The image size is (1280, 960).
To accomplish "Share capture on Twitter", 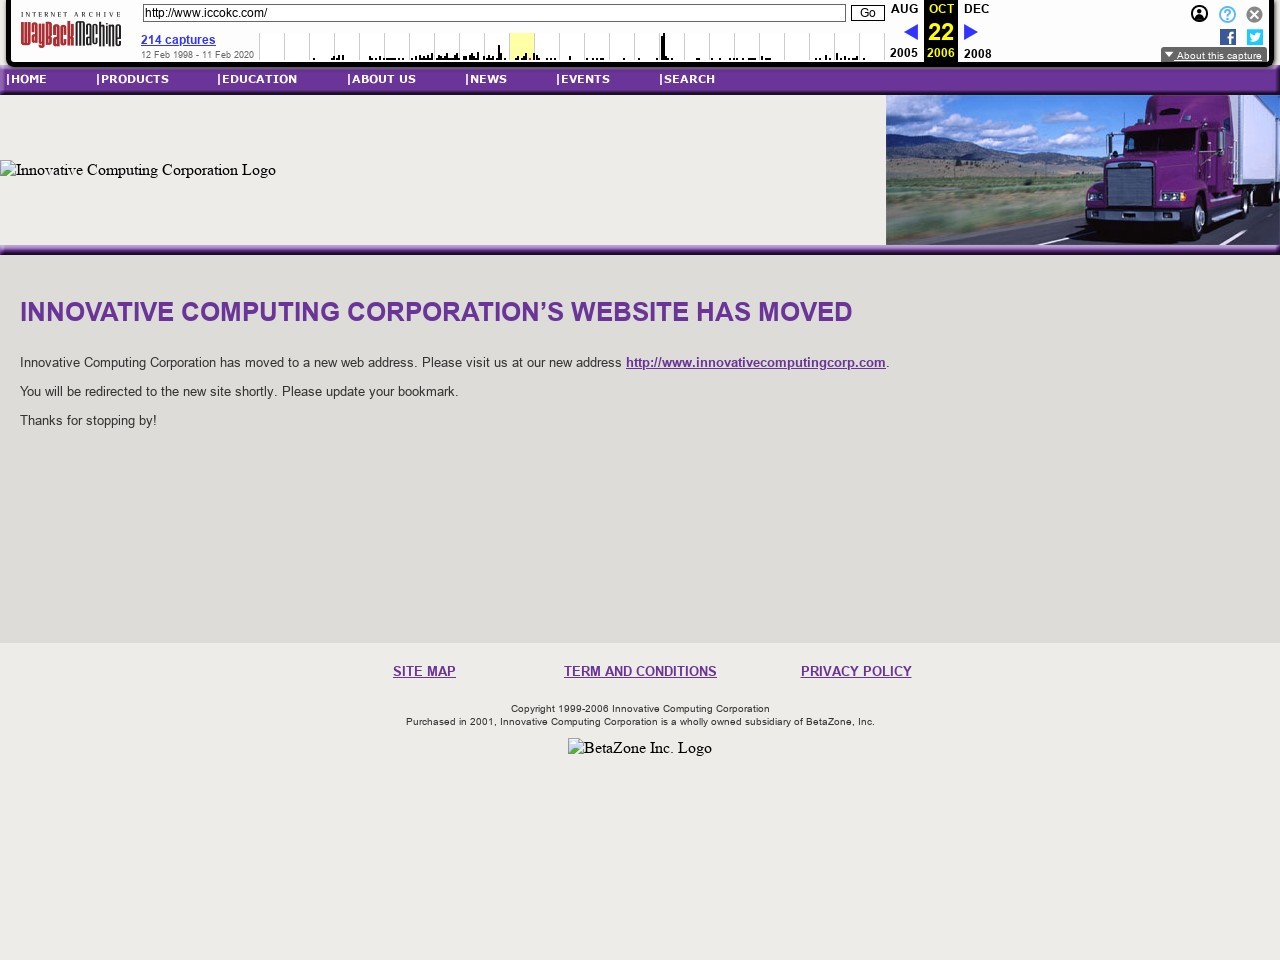I will [1255, 37].
